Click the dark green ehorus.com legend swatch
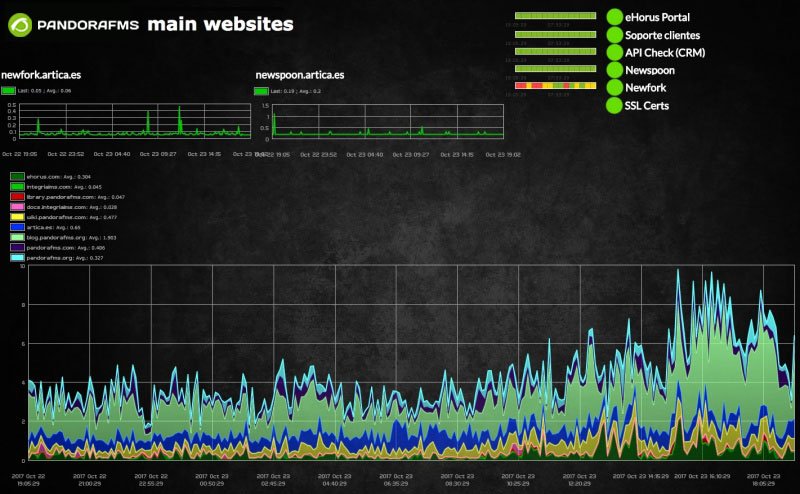 pyautogui.click(x=17, y=177)
